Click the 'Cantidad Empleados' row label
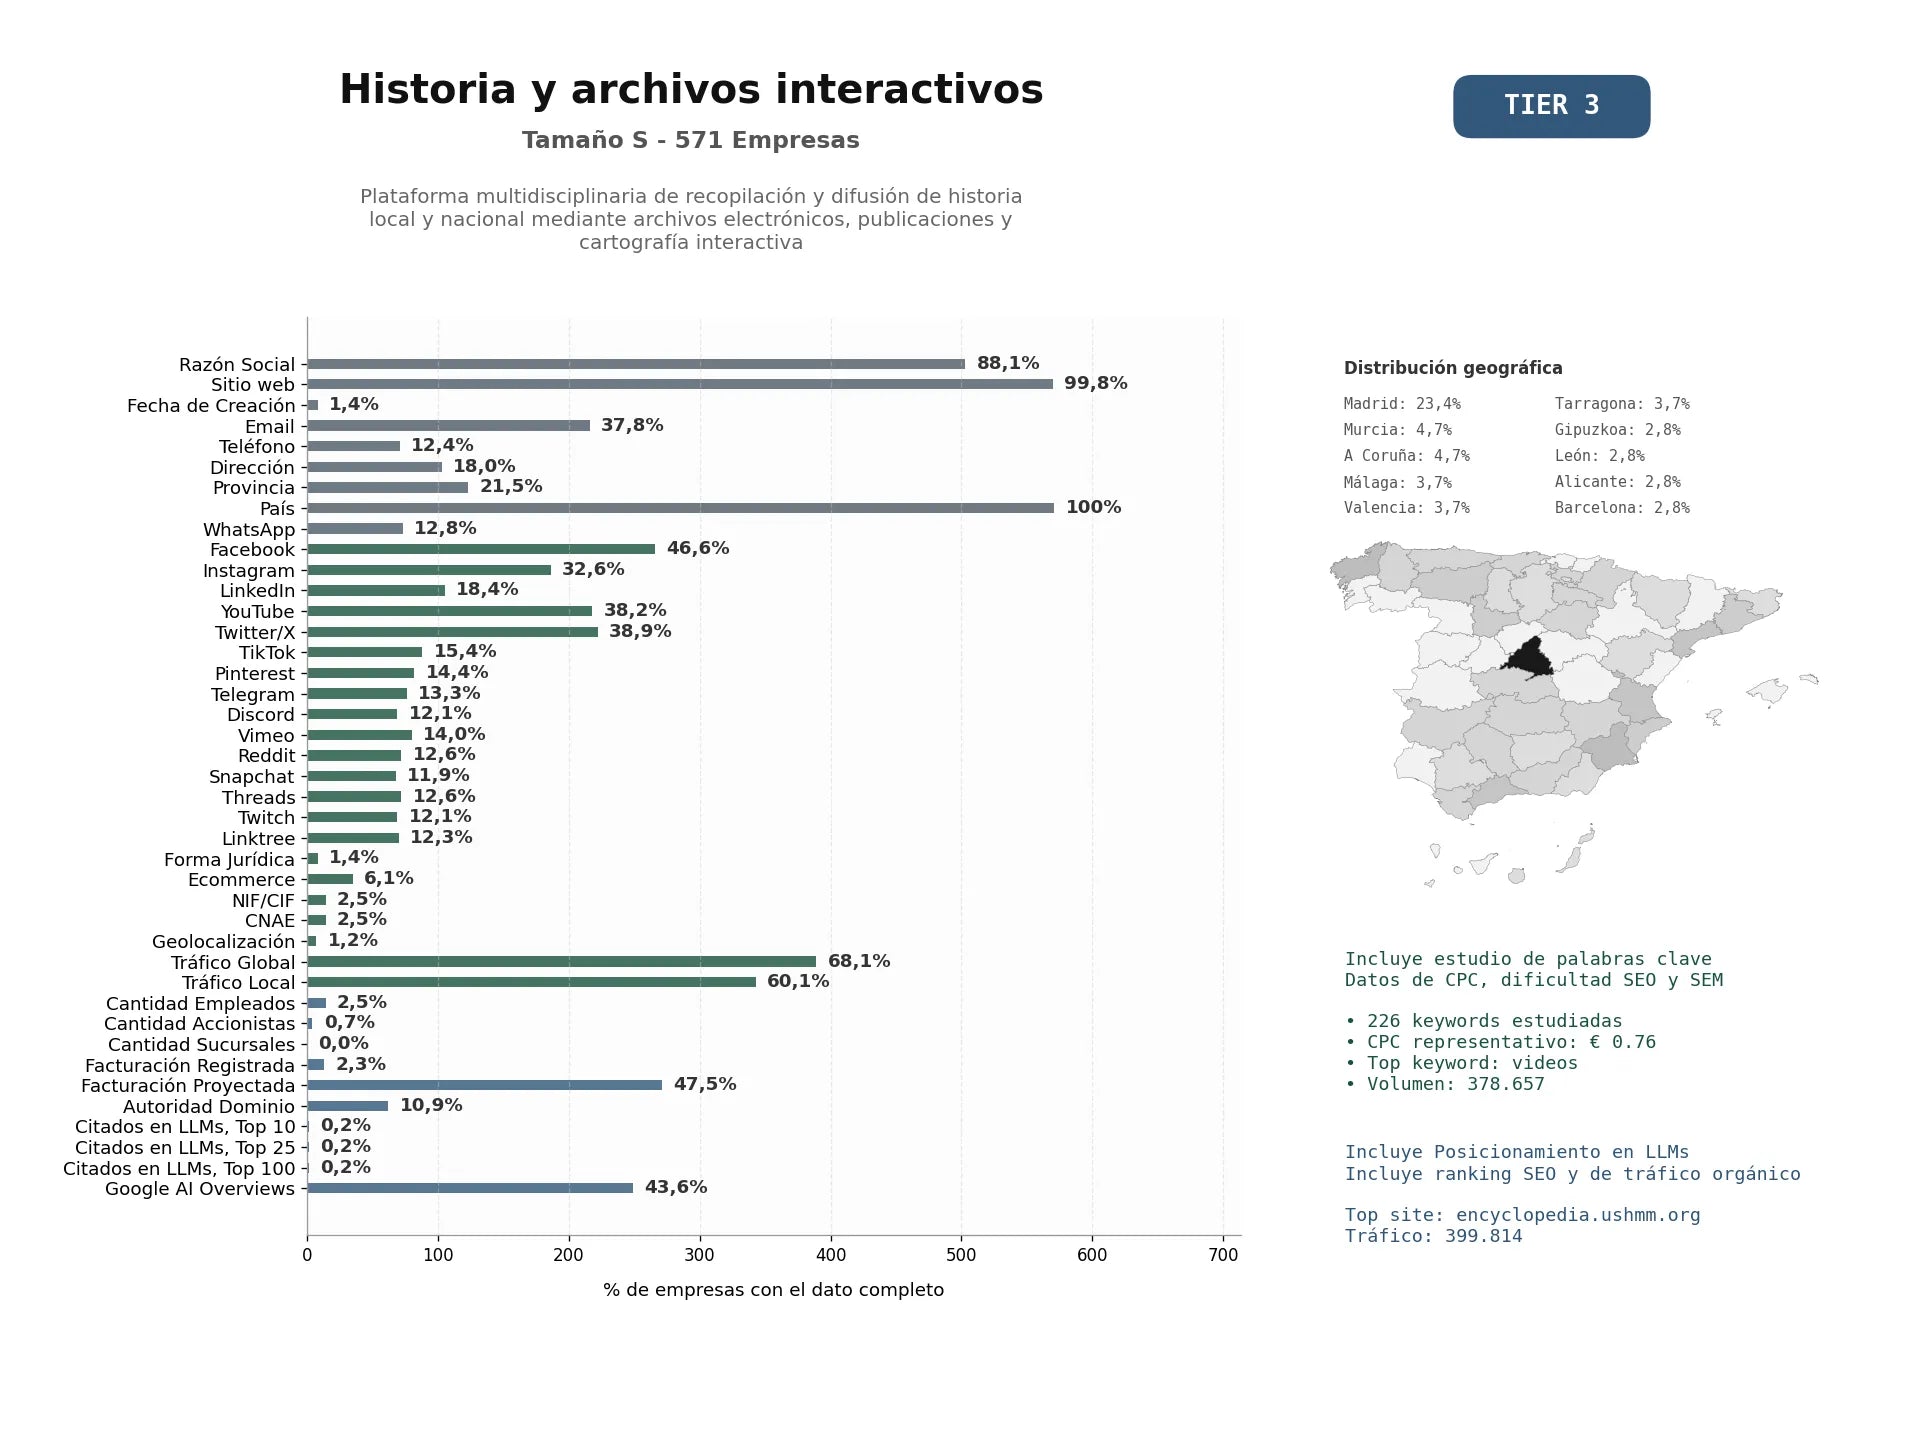The image size is (1920, 1440). coord(201,1004)
